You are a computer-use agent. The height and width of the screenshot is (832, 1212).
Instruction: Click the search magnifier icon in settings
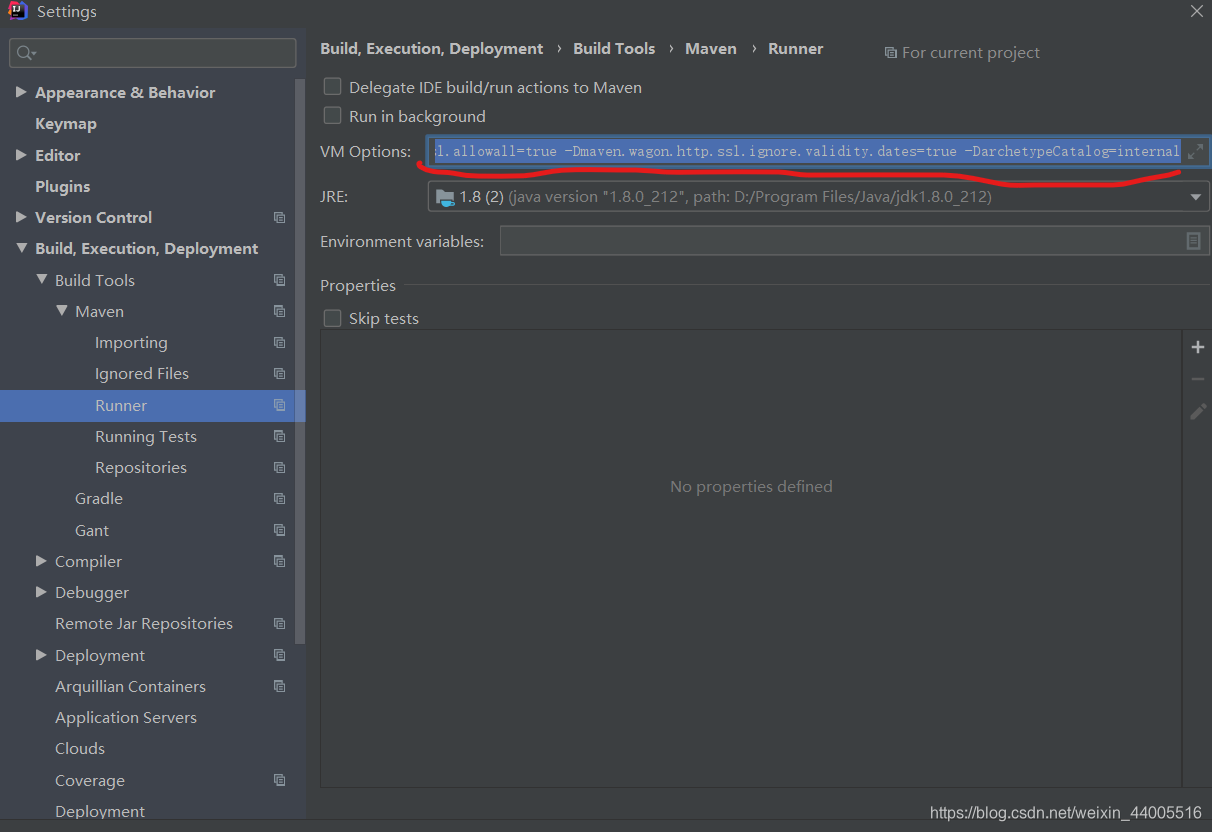pyautogui.click(x=26, y=53)
